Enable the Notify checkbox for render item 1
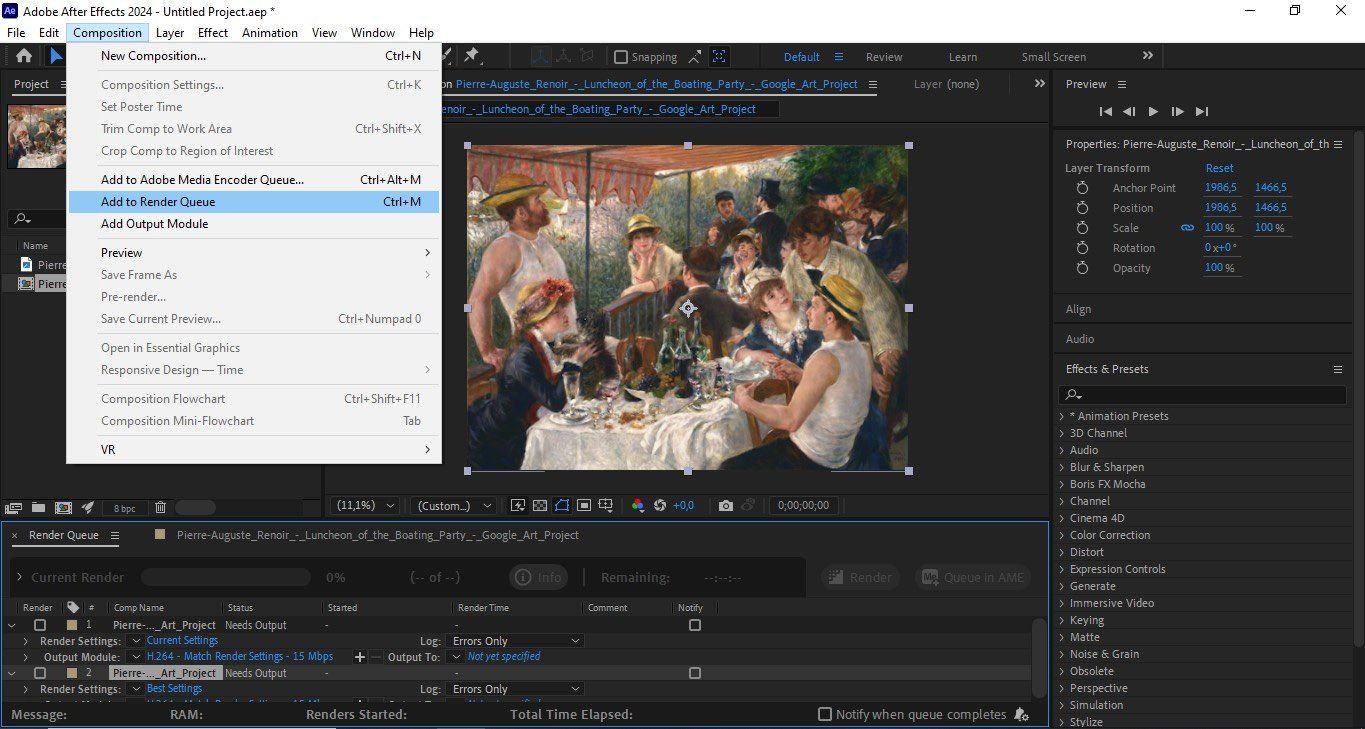Viewport: 1365px width, 729px height. coord(694,624)
